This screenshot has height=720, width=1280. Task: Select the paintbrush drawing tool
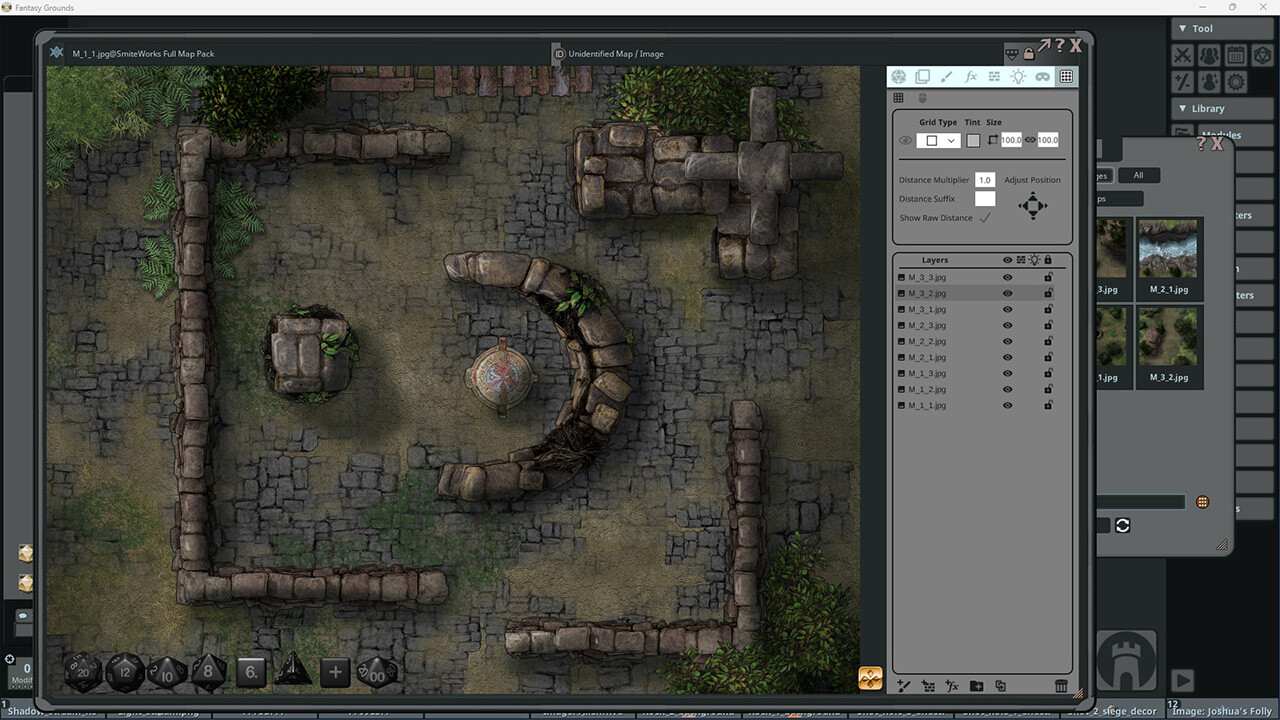click(x=947, y=76)
